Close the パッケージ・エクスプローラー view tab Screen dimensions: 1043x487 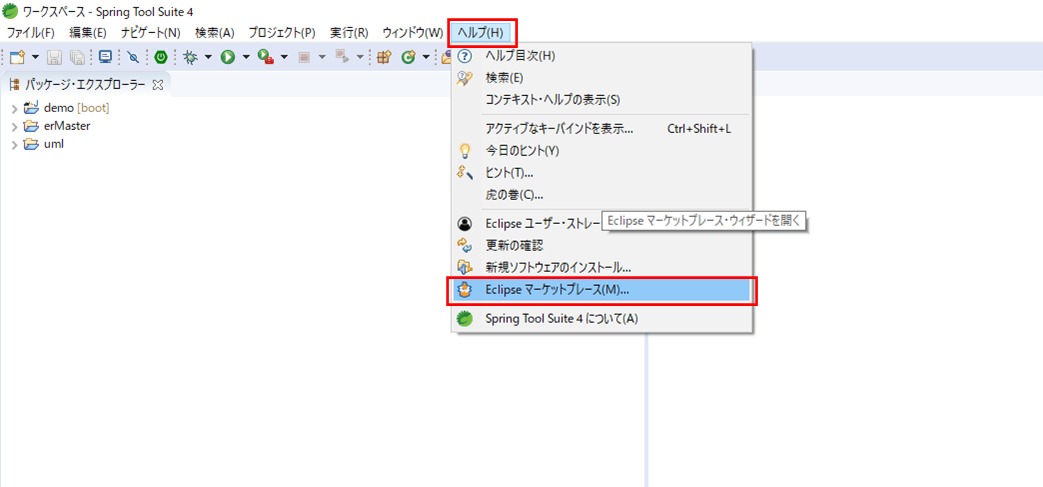pyautogui.click(x=158, y=85)
